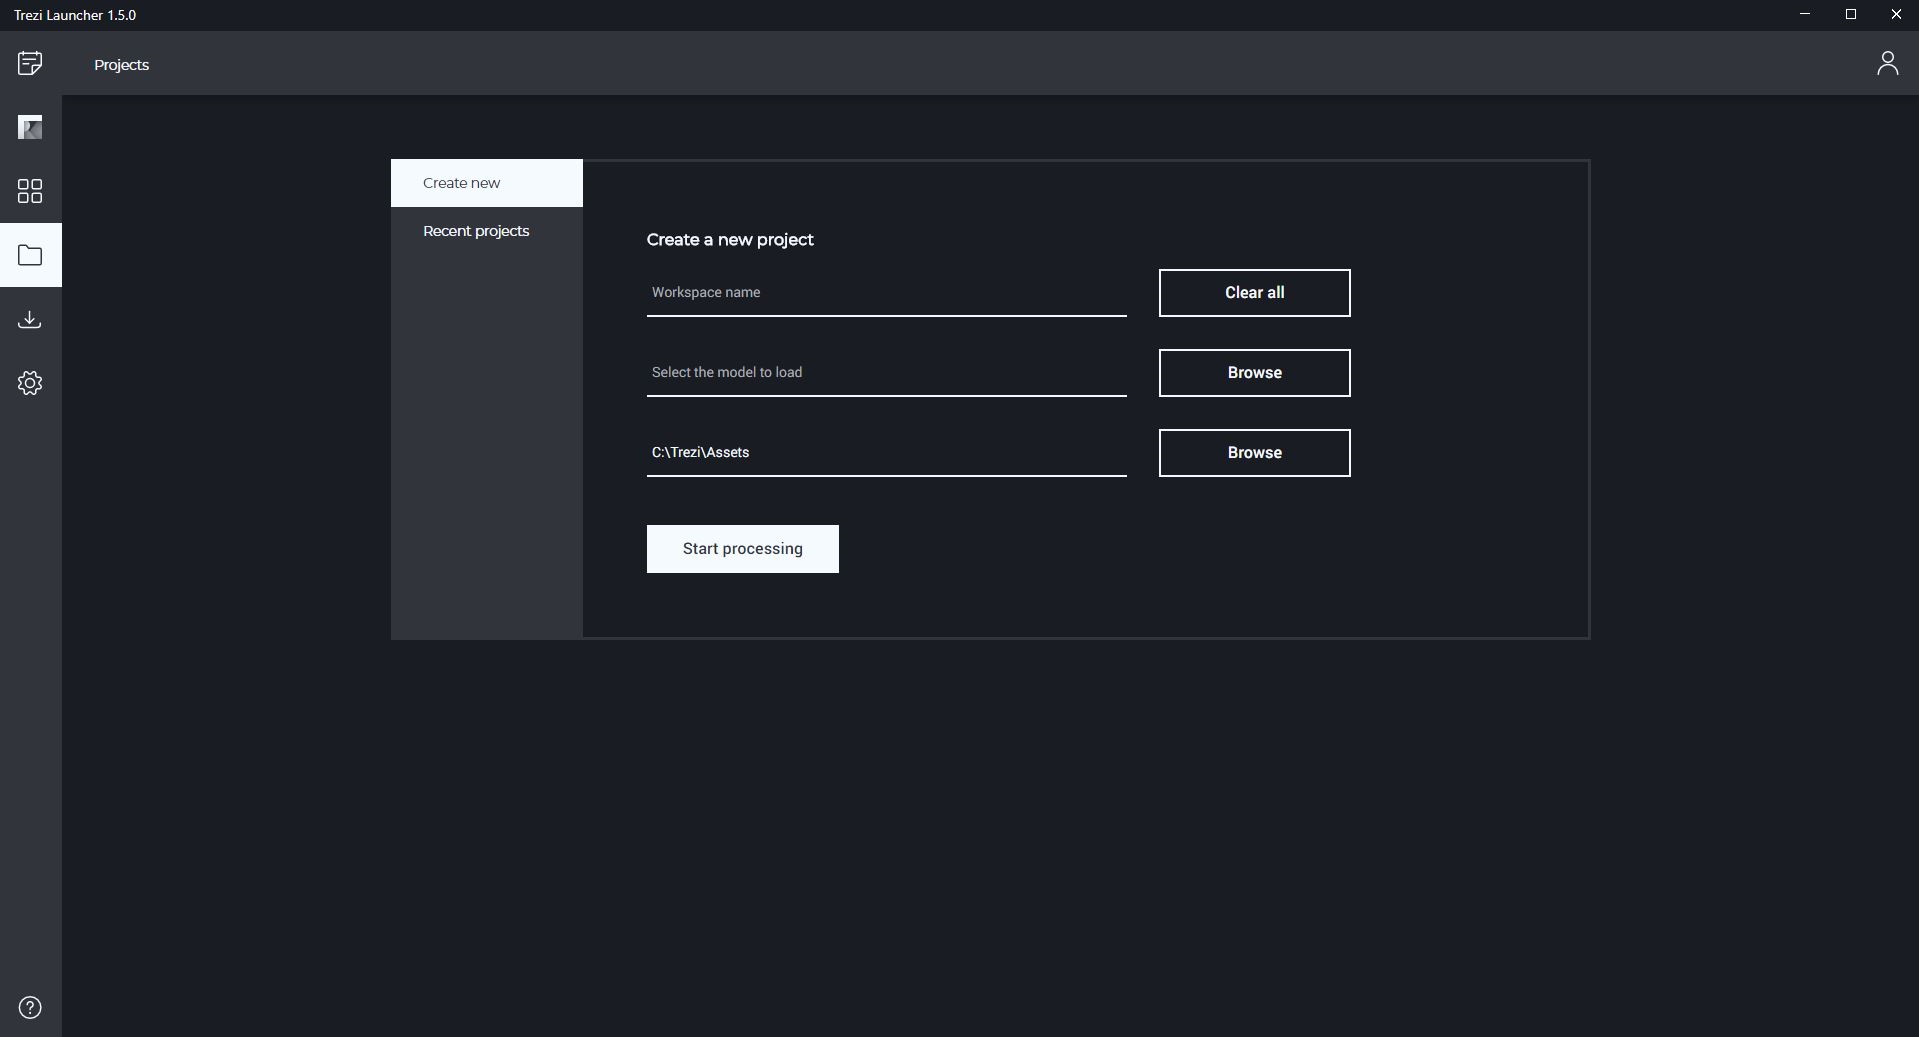Switch to the Create new tab
This screenshot has width=1919, height=1037.
[x=487, y=183]
